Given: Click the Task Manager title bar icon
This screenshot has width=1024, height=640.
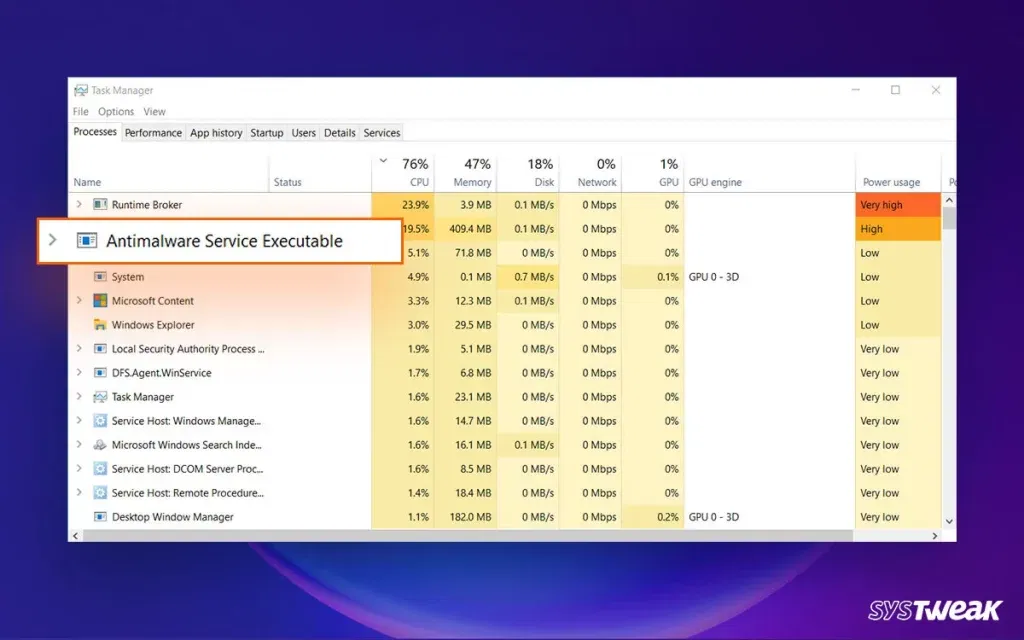Looking at the screenshot, I should tap(81, 90).
